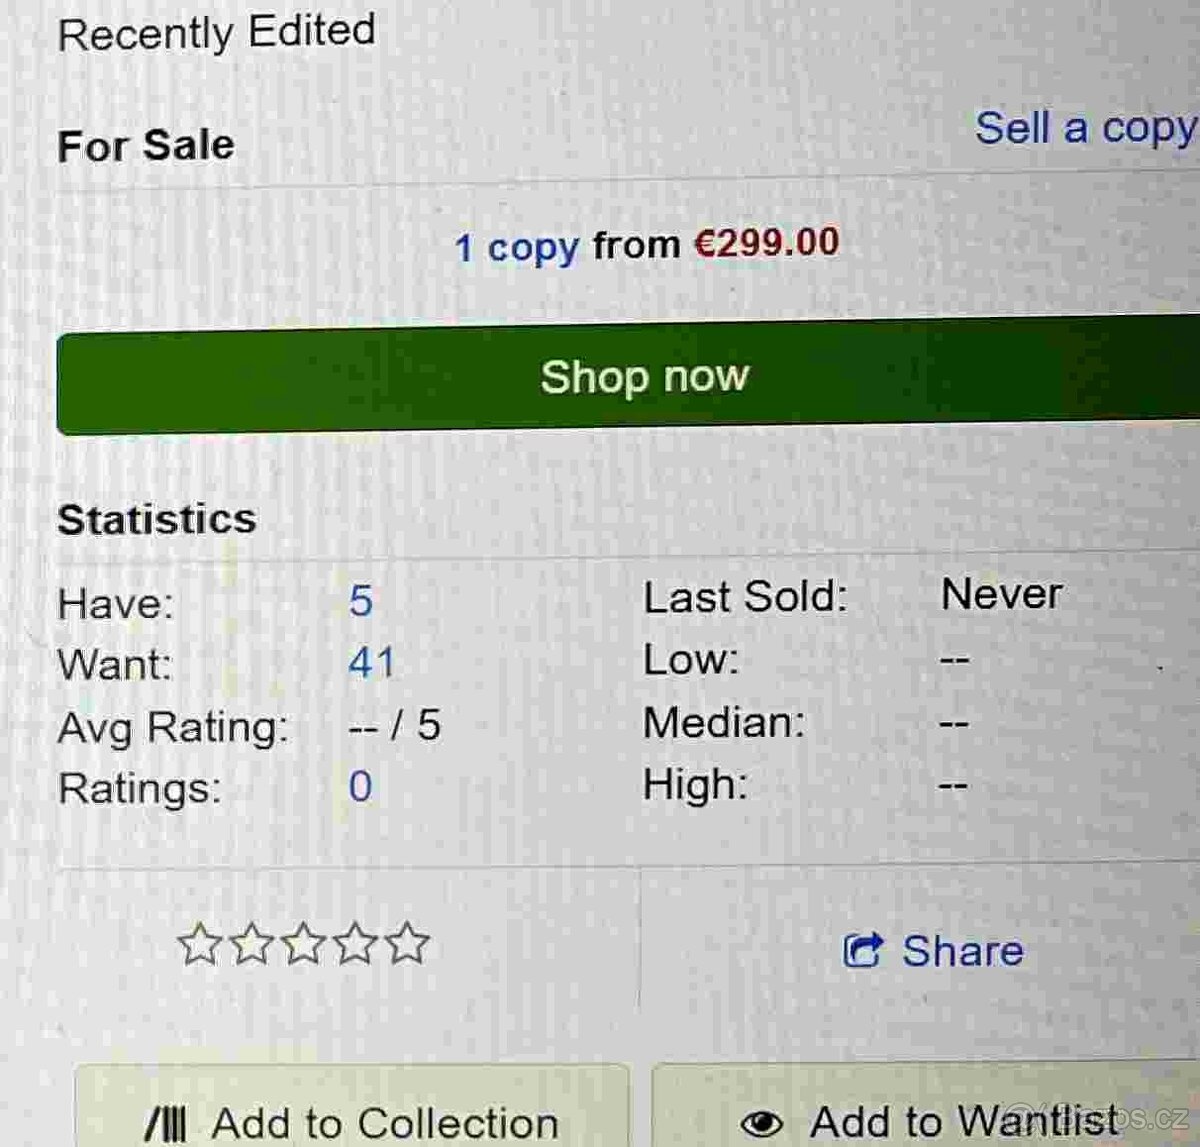Image resolution: width=1200 pixels, height=1147 pixels.
Task: Click the Add to Collection label
Action: (x=385, y=1123)
